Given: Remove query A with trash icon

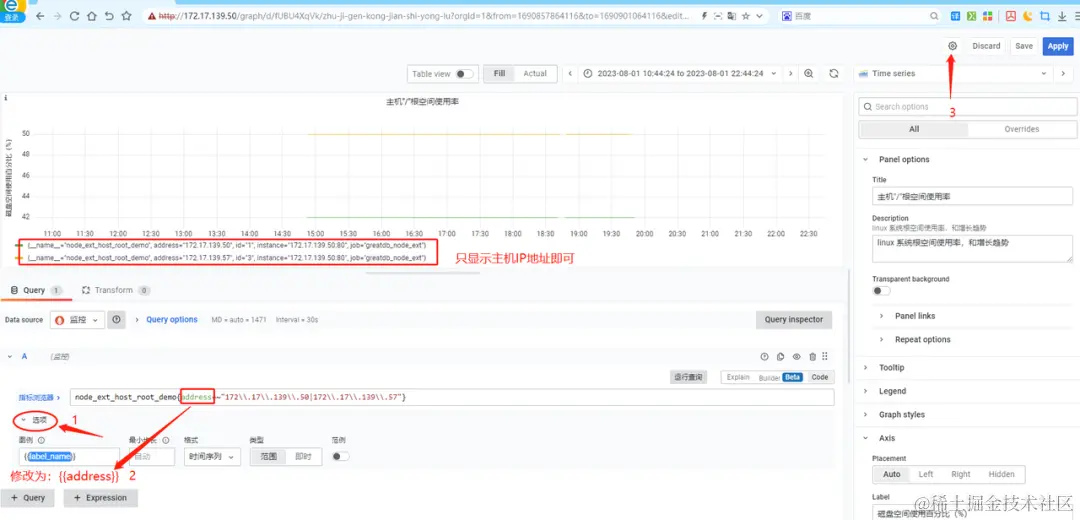Looking at the screenshot, I should pos(813,357).
